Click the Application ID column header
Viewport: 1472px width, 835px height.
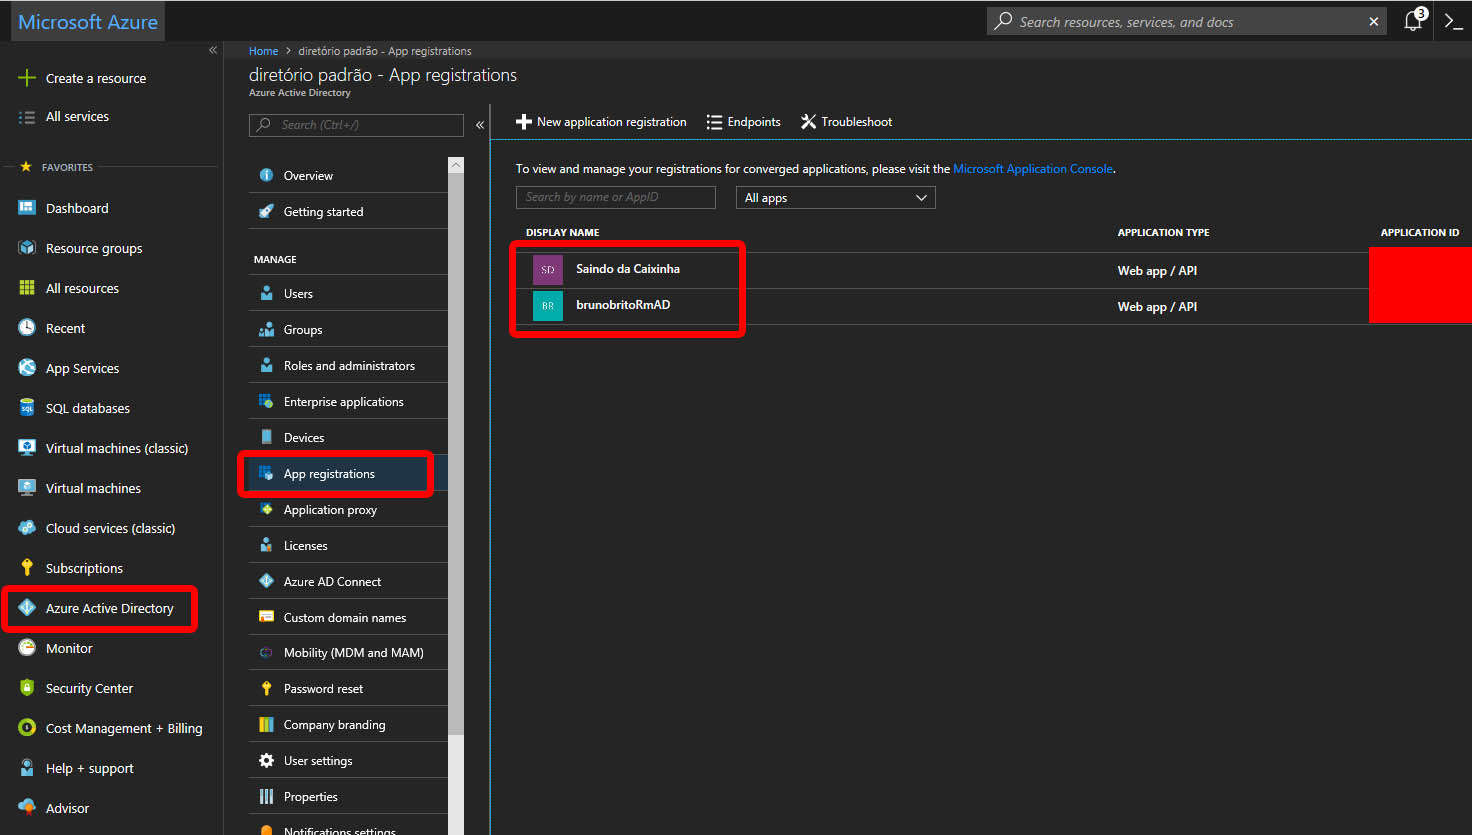(x=1420, y=232)
